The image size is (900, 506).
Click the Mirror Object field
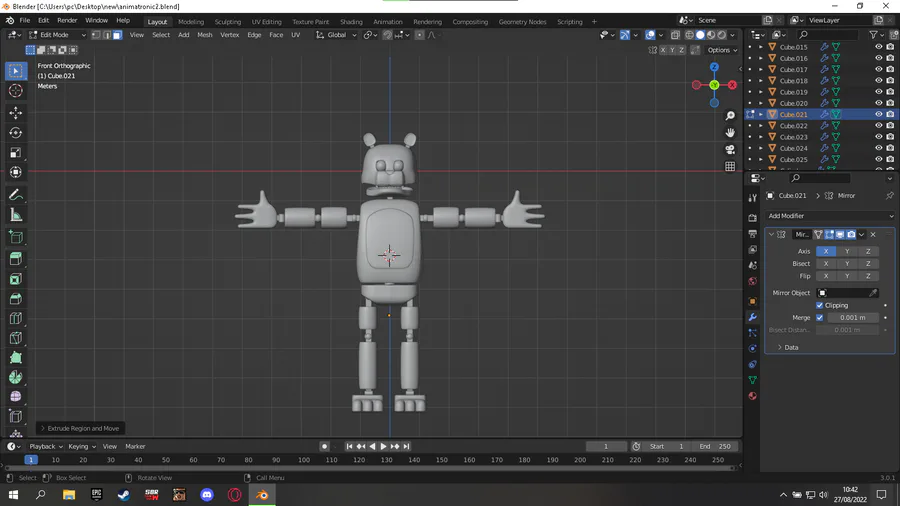847,293
